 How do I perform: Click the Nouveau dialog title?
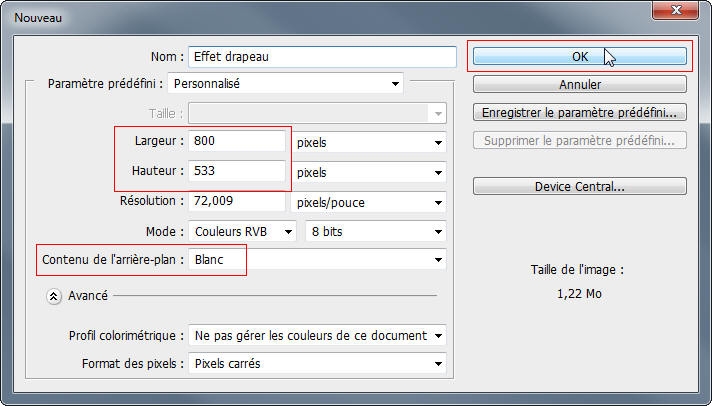(x=38, y=18)
